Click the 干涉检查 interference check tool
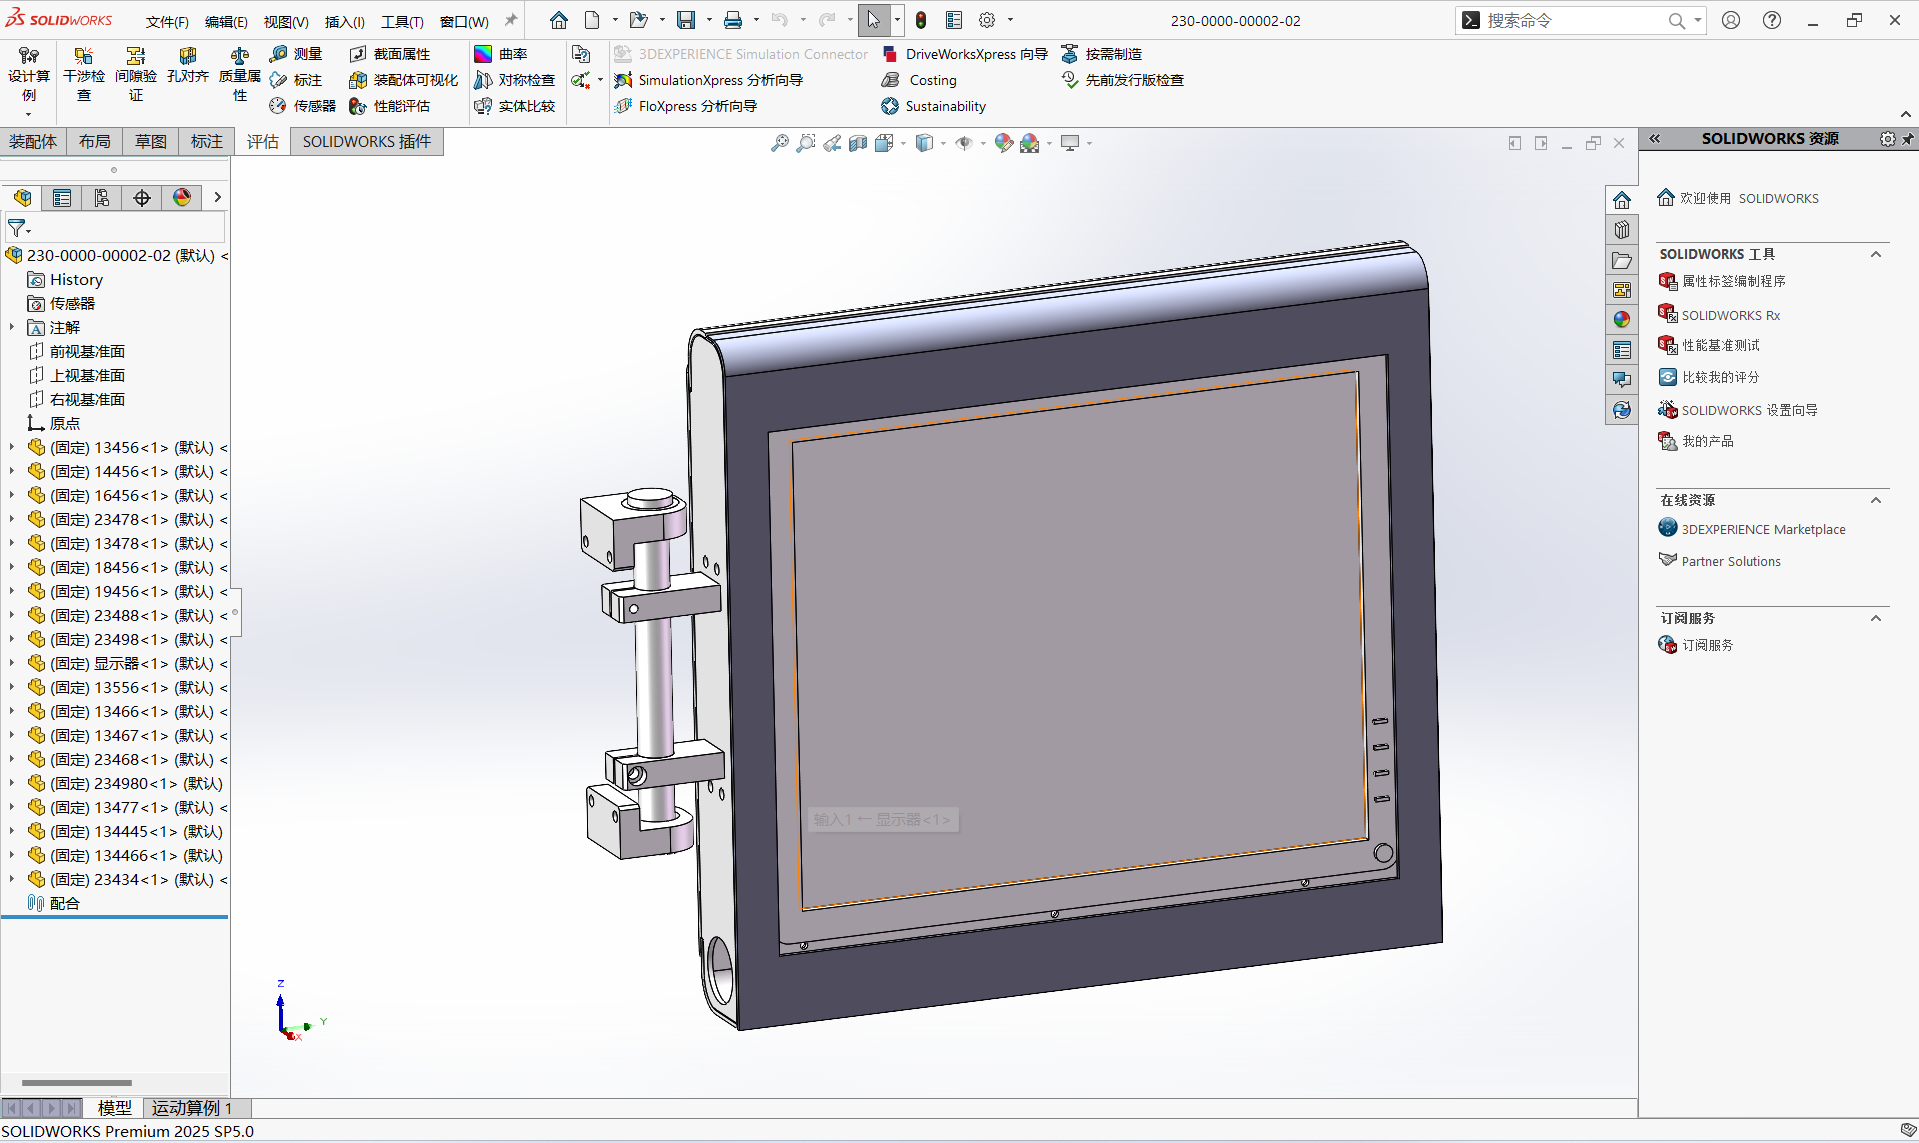Viewport: 1919px width, 1143px height. [83, 75]
